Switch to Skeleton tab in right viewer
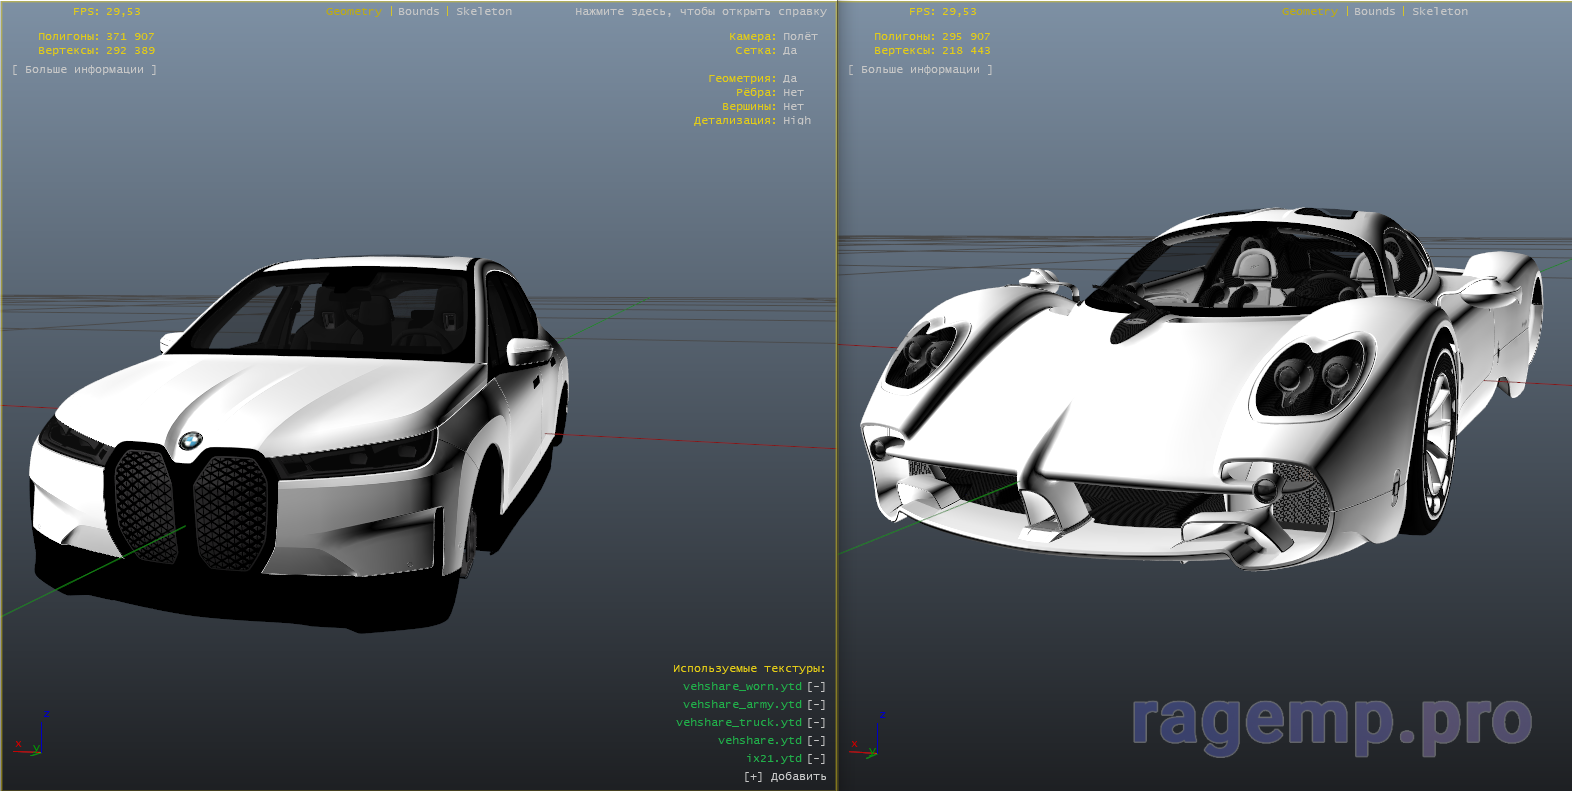 point(1439,12)
